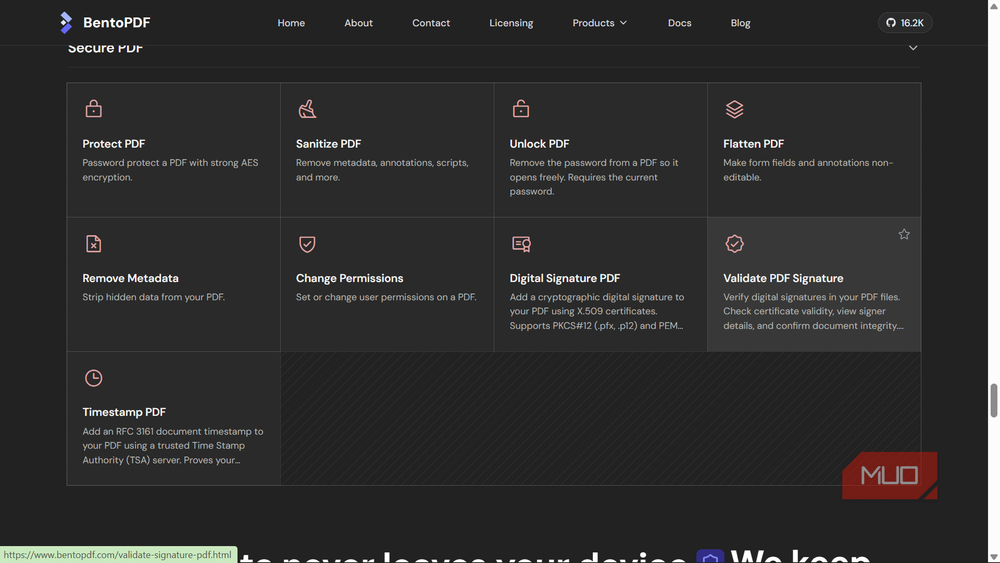Click the Timestamp PDF clock icon
Screen dimensions: 1000x563
coord(94,378)
